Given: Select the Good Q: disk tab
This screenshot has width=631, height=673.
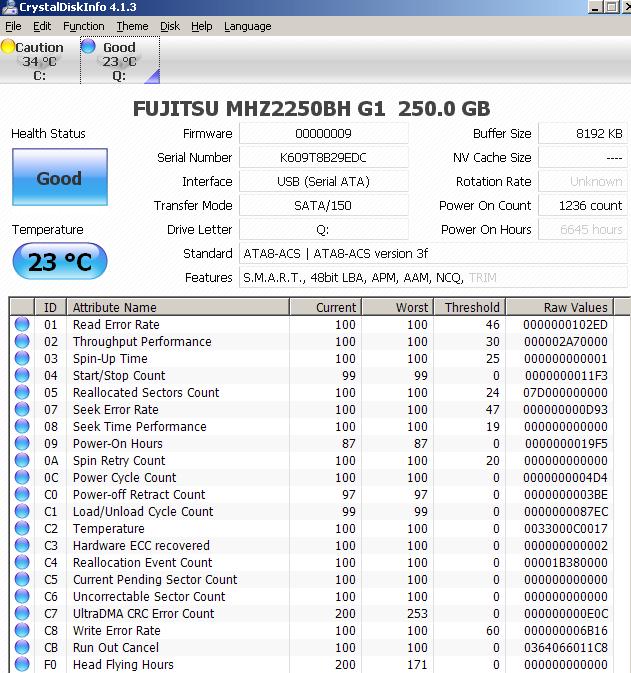Looking at the screenshot, I should tap(120, 61).
